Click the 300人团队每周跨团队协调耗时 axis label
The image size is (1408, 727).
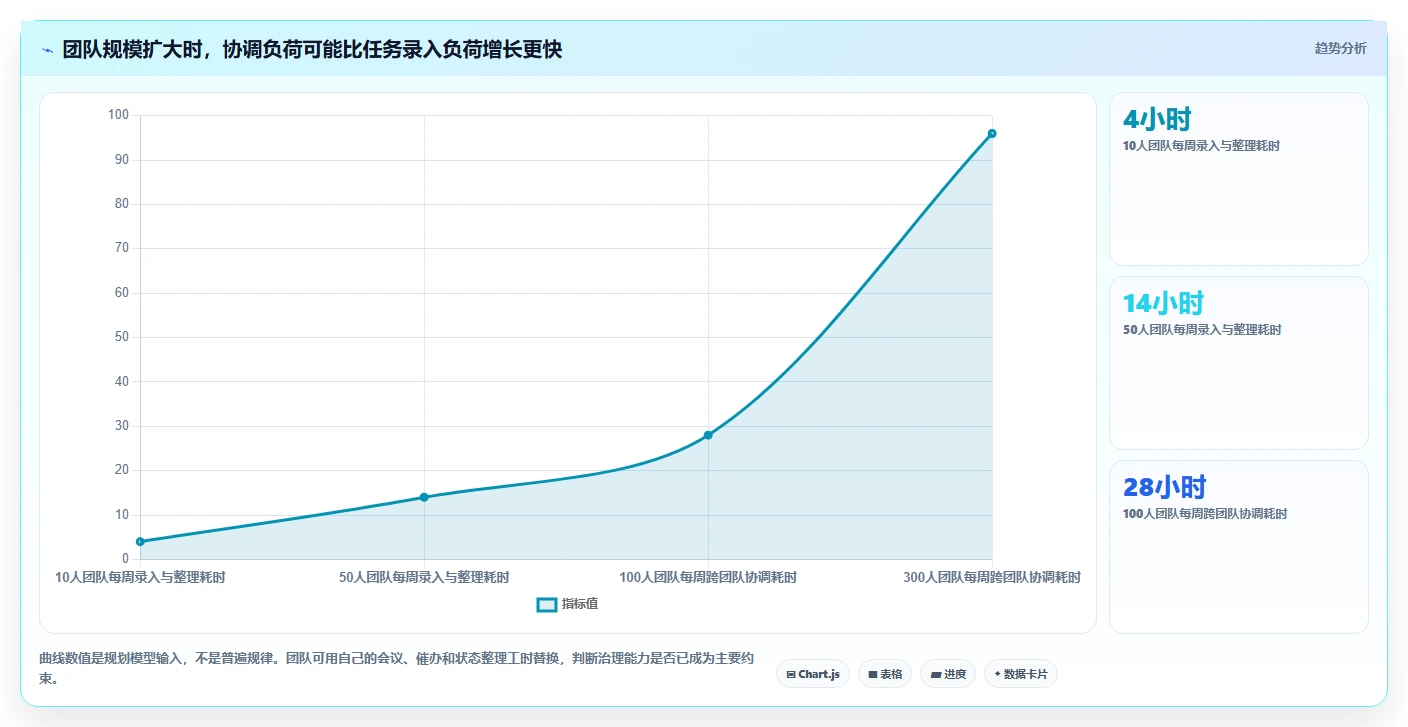992,577
